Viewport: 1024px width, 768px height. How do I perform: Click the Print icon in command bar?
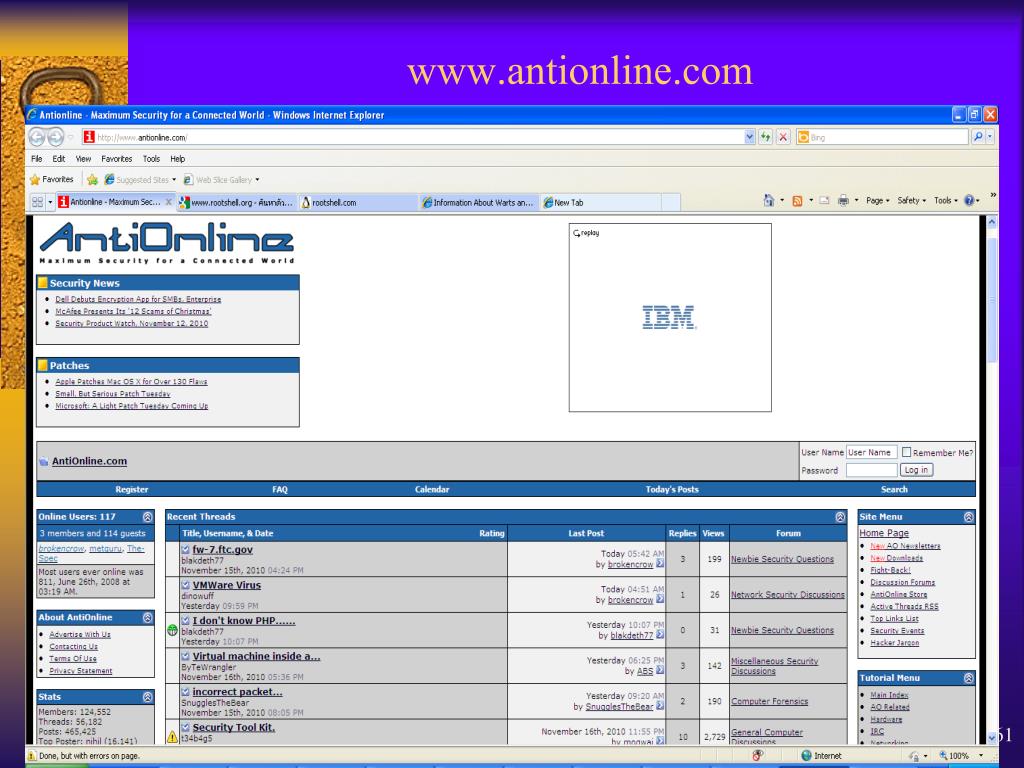coord(843,200)
